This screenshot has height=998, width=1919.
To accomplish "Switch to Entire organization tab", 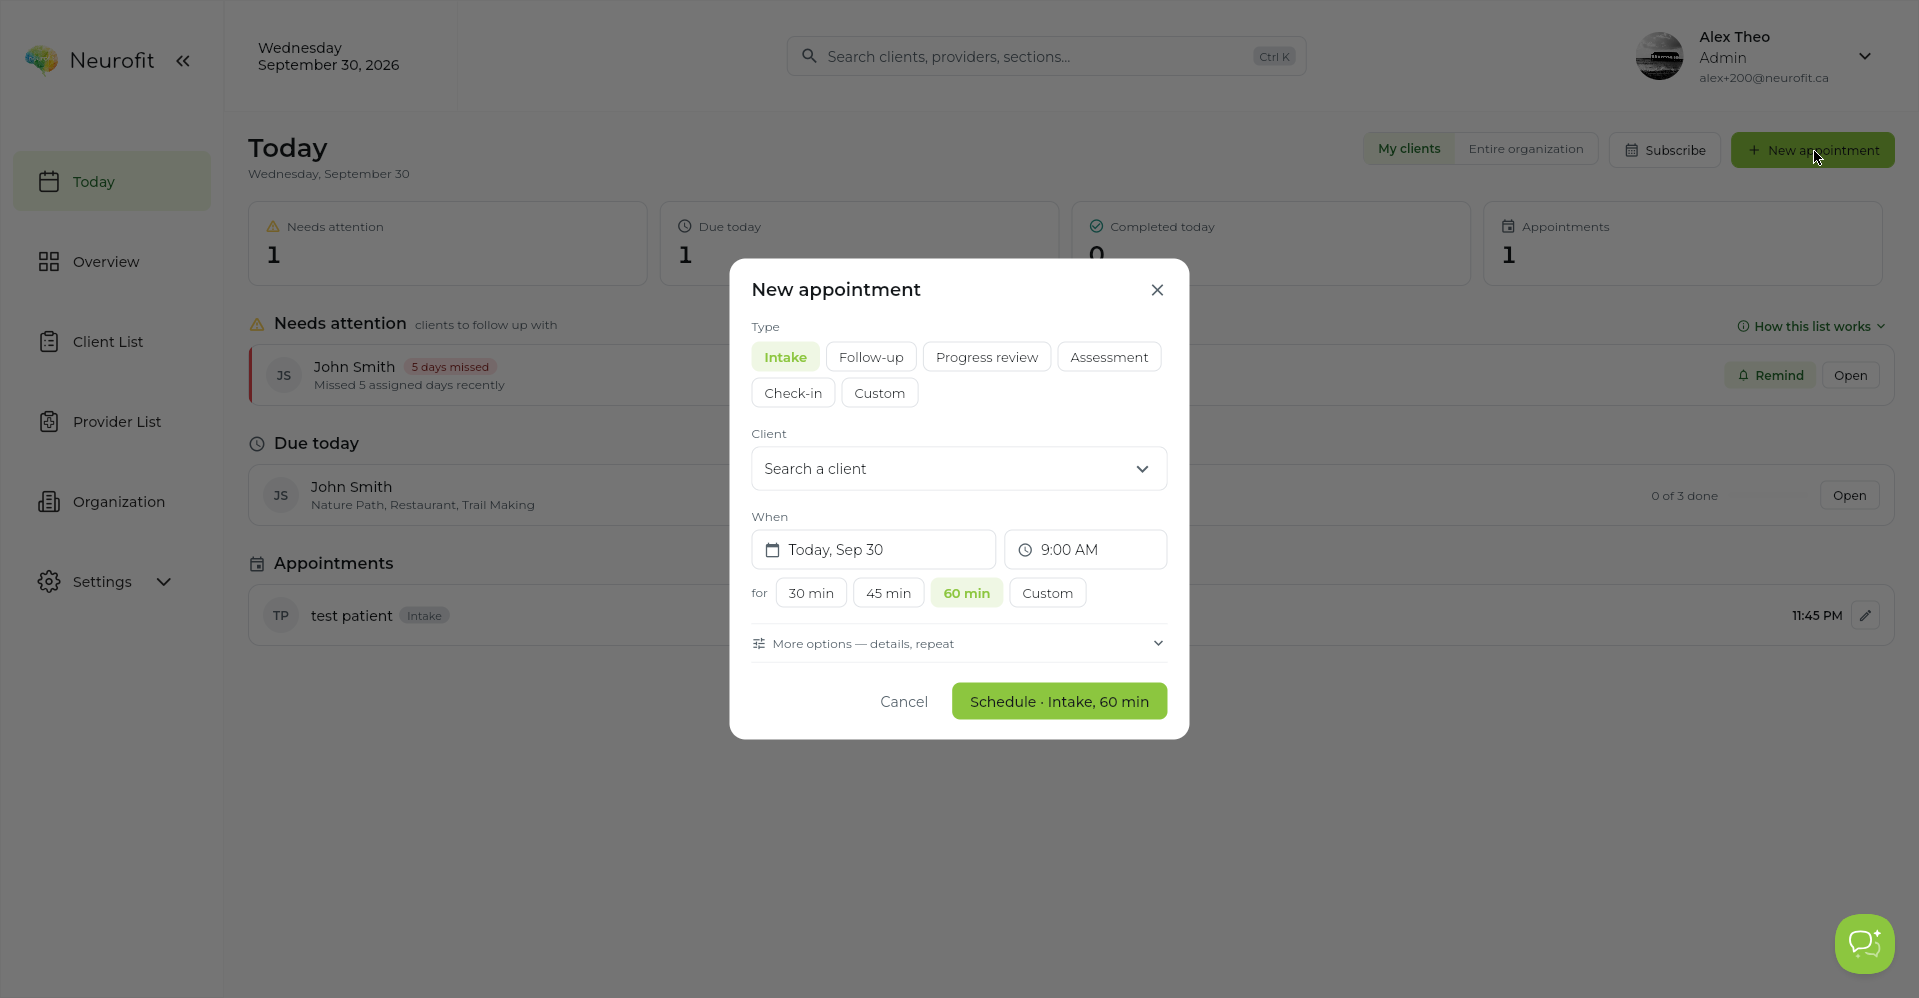I will pyautogui.click(x=1525, y=149).
